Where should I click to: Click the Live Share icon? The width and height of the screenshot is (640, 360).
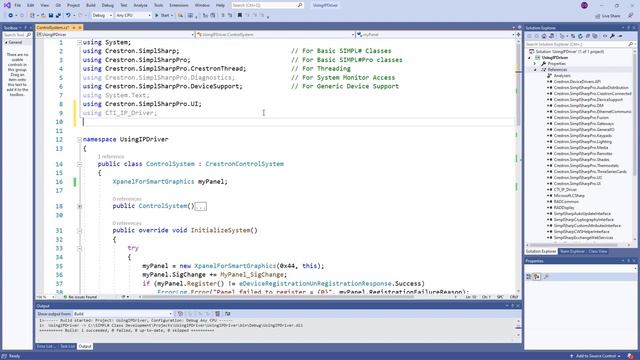[598, 16]
